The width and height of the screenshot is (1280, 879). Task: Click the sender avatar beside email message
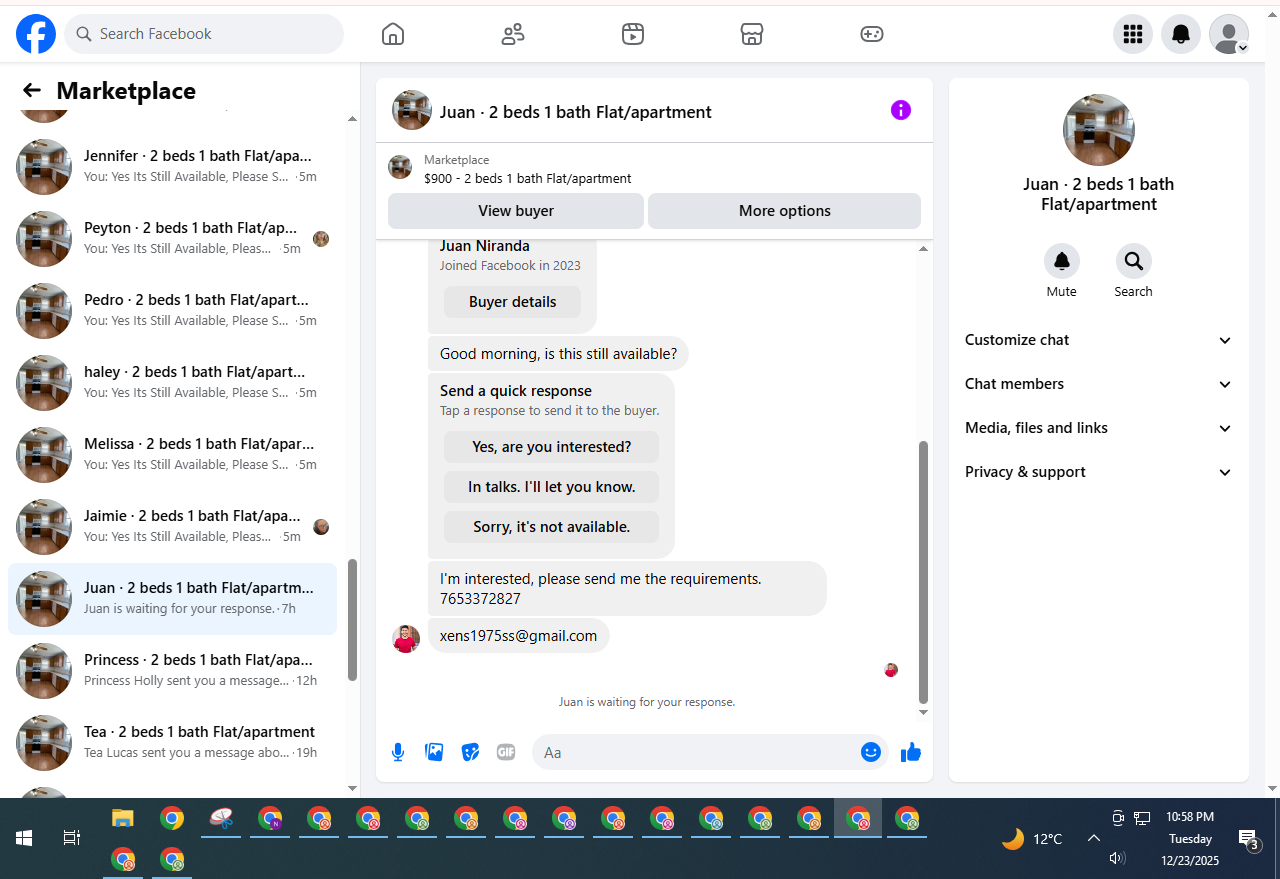(406, 639)
